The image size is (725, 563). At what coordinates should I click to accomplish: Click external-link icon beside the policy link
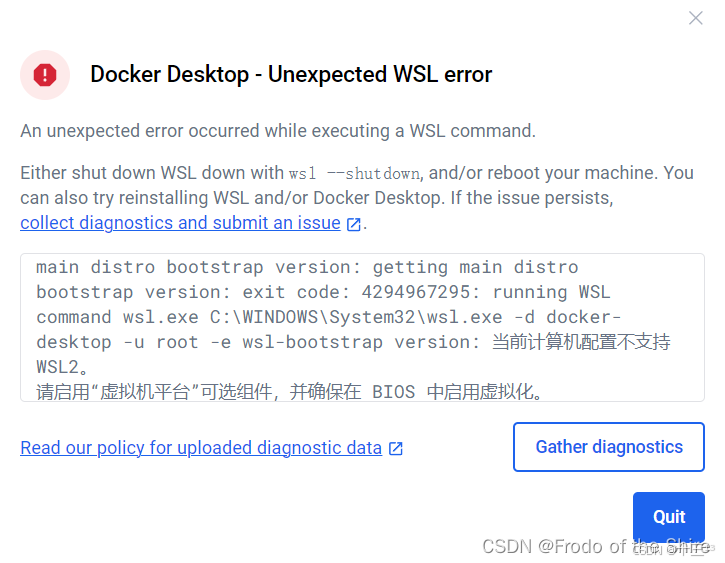396,448
